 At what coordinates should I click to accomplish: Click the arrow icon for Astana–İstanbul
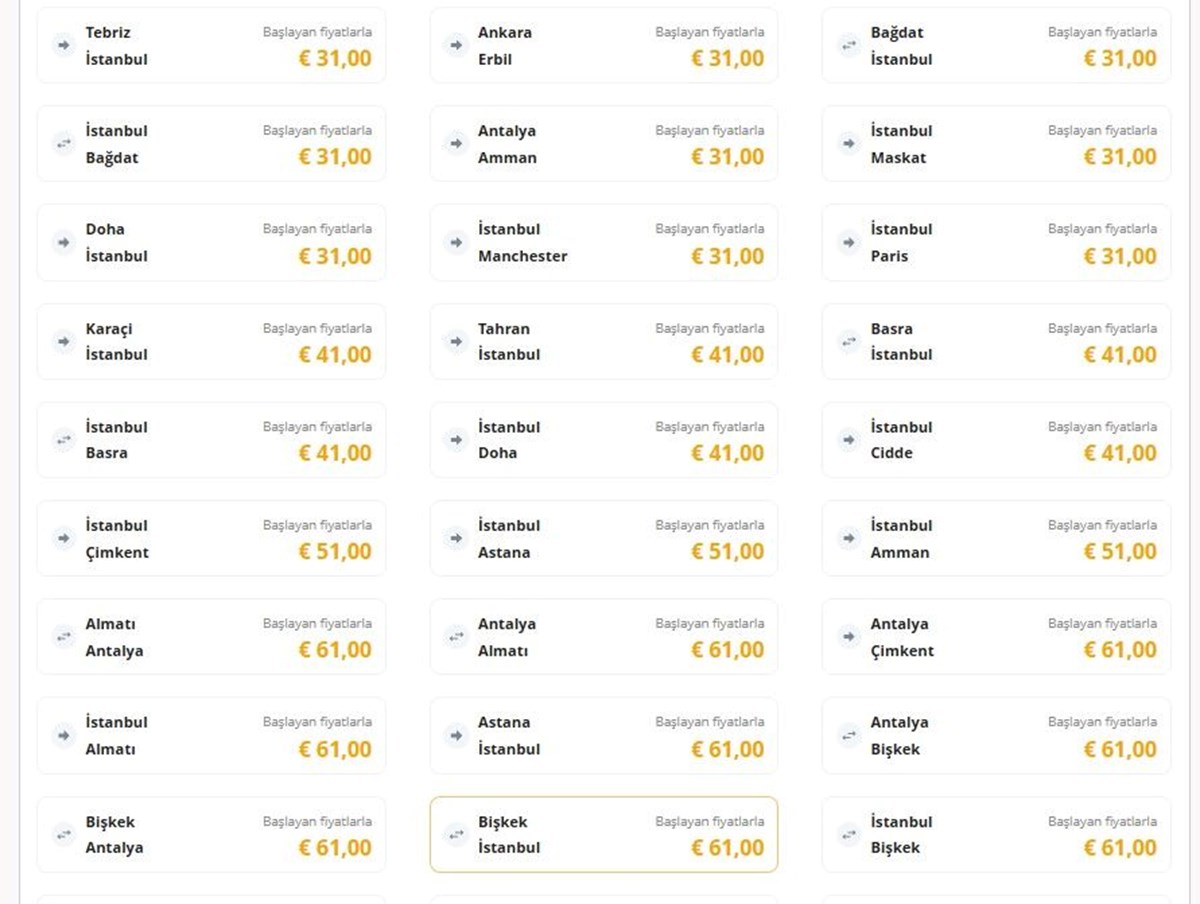[x=456, y=735]
